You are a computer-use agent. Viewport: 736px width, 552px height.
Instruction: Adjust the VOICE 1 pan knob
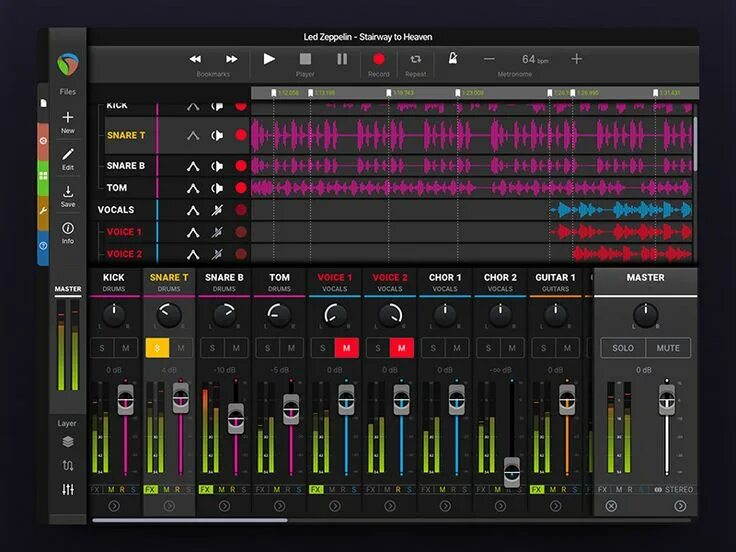pyautogui.click(x=335, y=315)
